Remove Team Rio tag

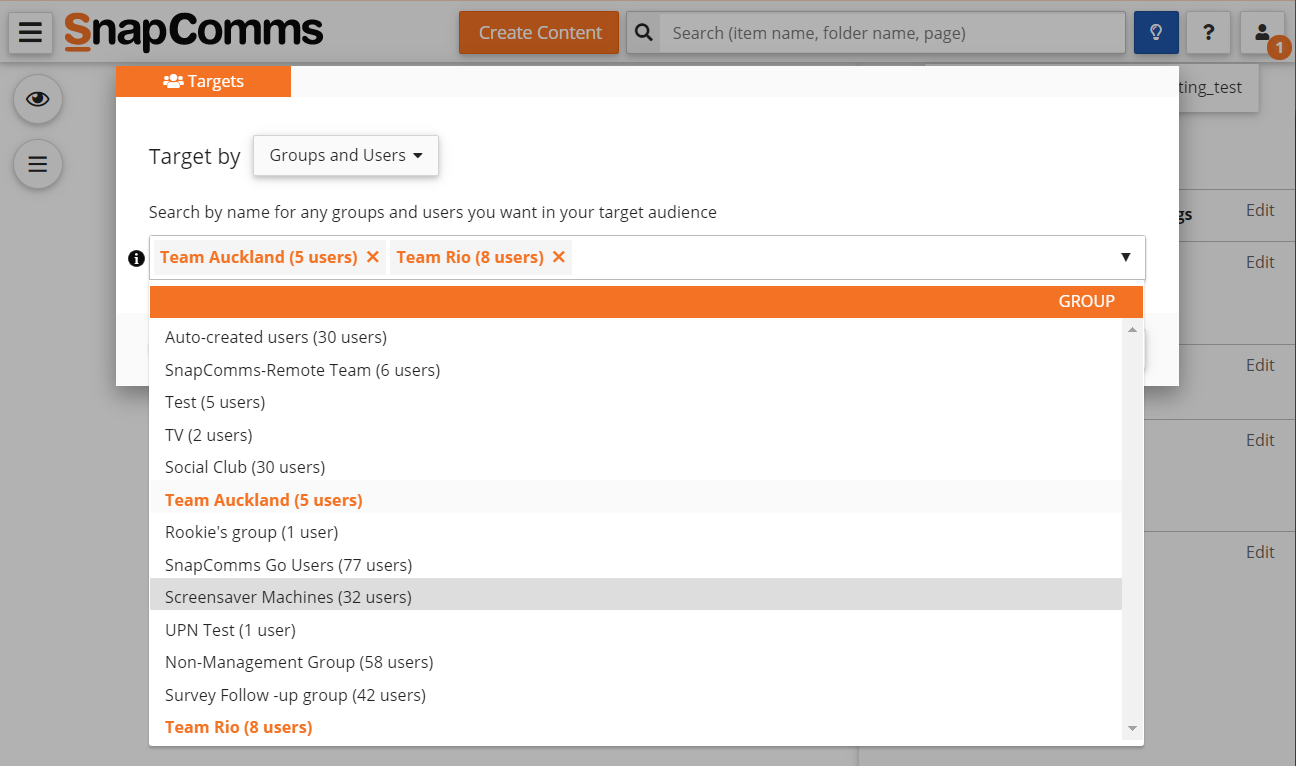point(559,257)
